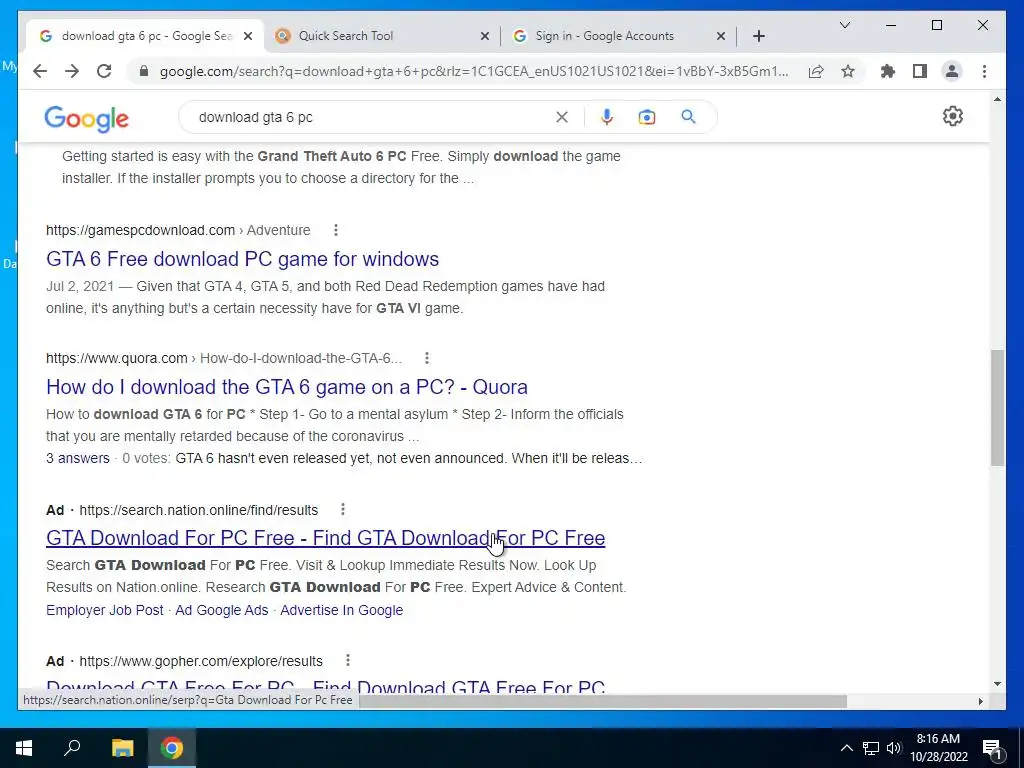This screenshot has height=768, width=1024.
Task: Submit search with magnifier icon
Action: click(x=688, y=117)
